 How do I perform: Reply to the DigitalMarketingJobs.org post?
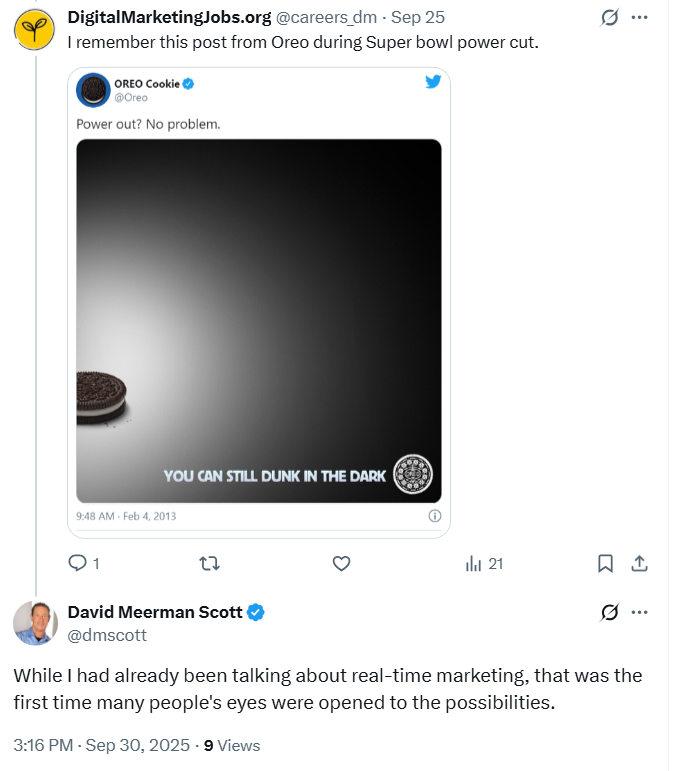click(x=78, y=564)
